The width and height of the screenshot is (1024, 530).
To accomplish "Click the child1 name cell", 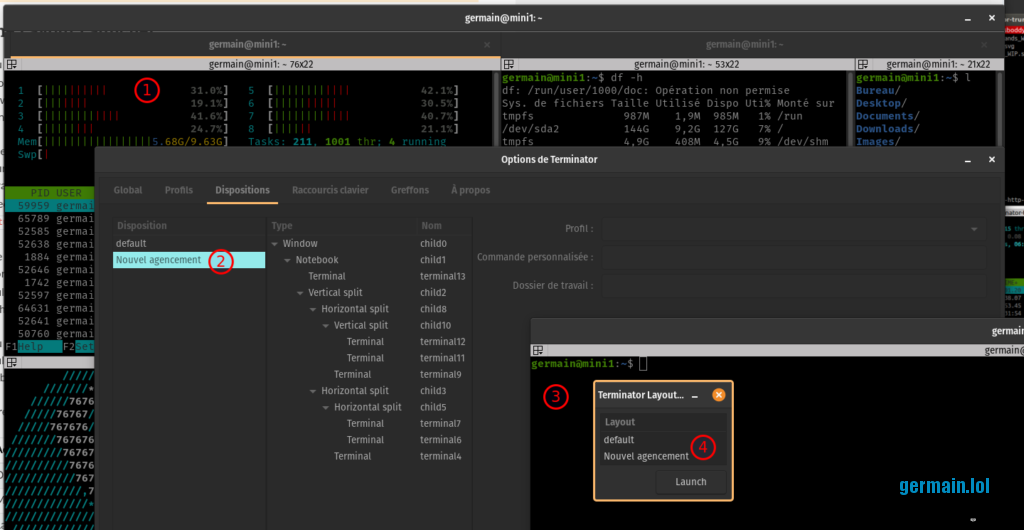I will coord(433,260).
